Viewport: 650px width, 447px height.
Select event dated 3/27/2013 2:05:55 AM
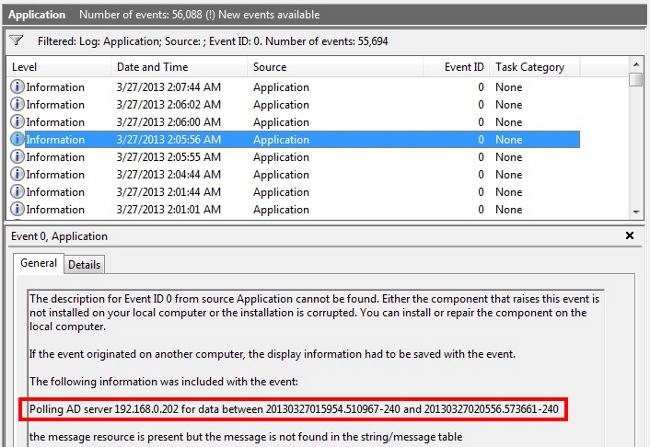pyautogui.click(x=293, y=157)
